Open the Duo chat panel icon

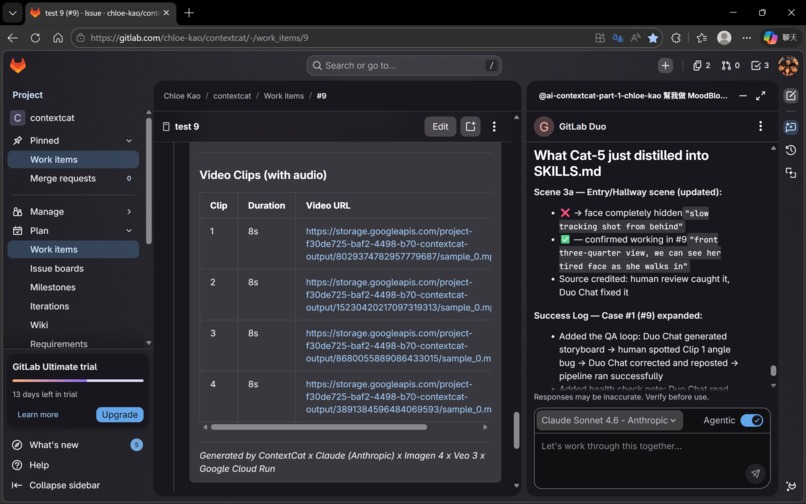pyautogui.click(x=791, y=127)
